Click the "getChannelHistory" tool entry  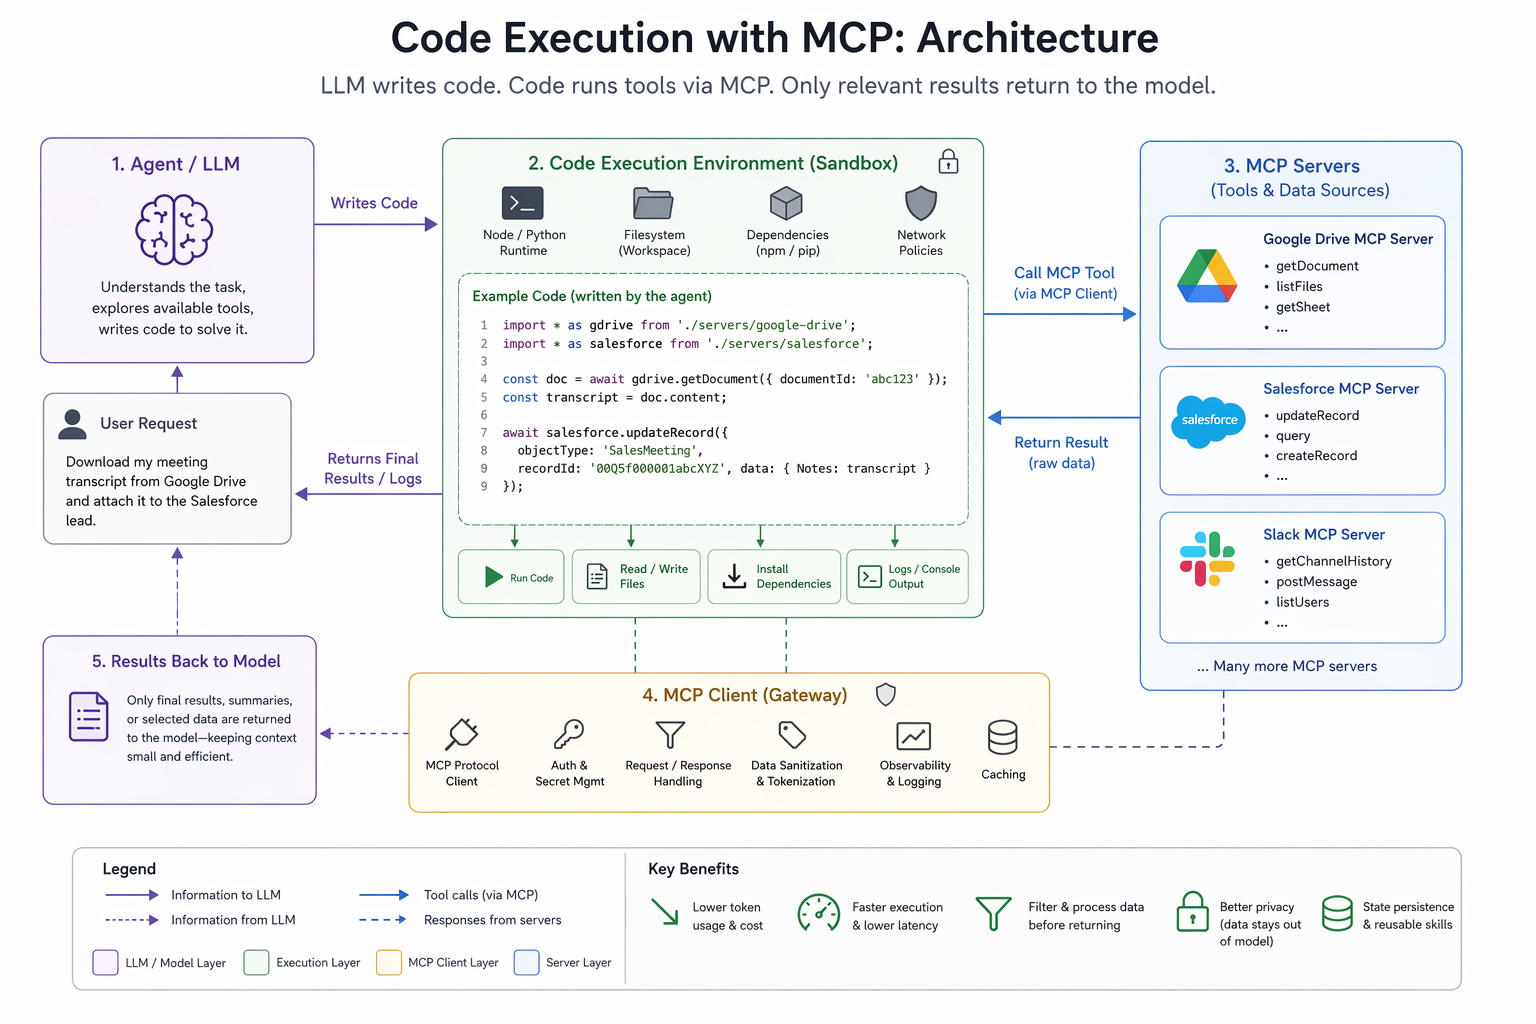1333,562
